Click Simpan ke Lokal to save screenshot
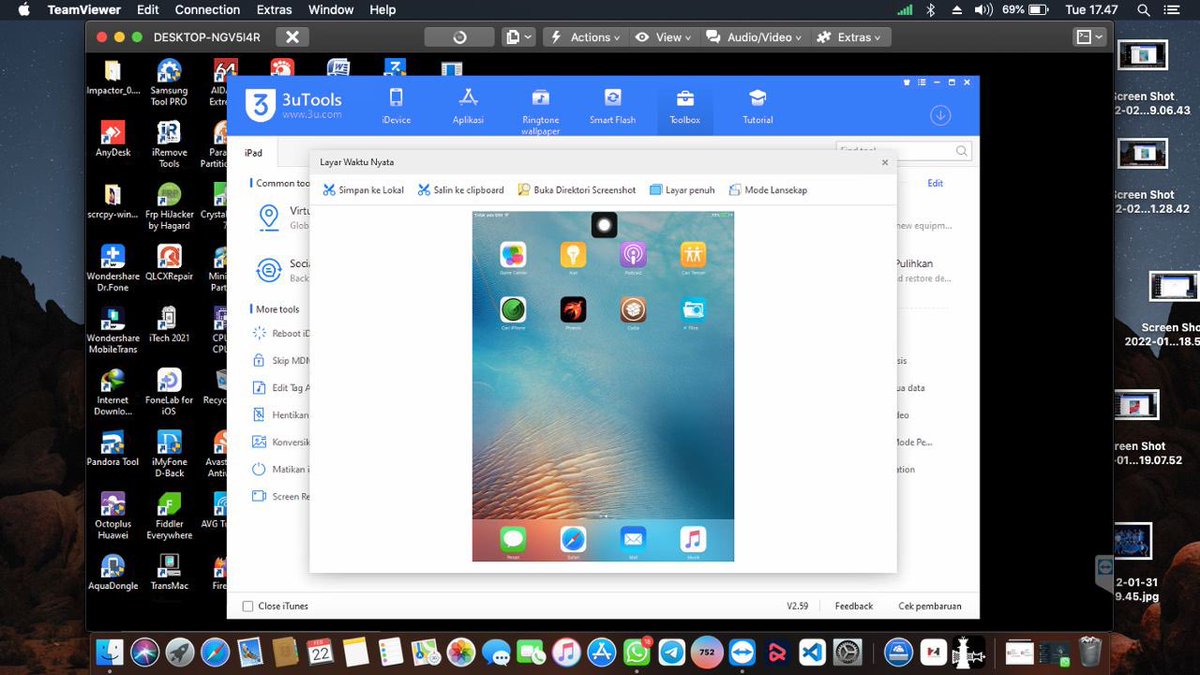Viewport: 1200px width, 675px height. pyautogui.click(x=363, y=190)
